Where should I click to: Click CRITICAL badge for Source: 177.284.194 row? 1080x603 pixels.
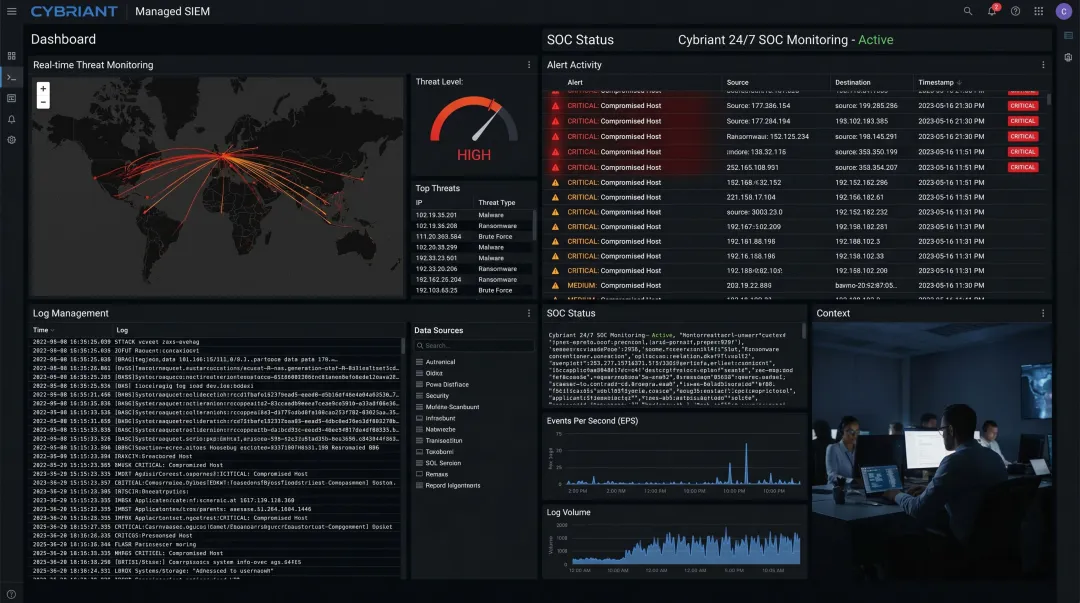pyautogui.click(x=1022, y=121)
